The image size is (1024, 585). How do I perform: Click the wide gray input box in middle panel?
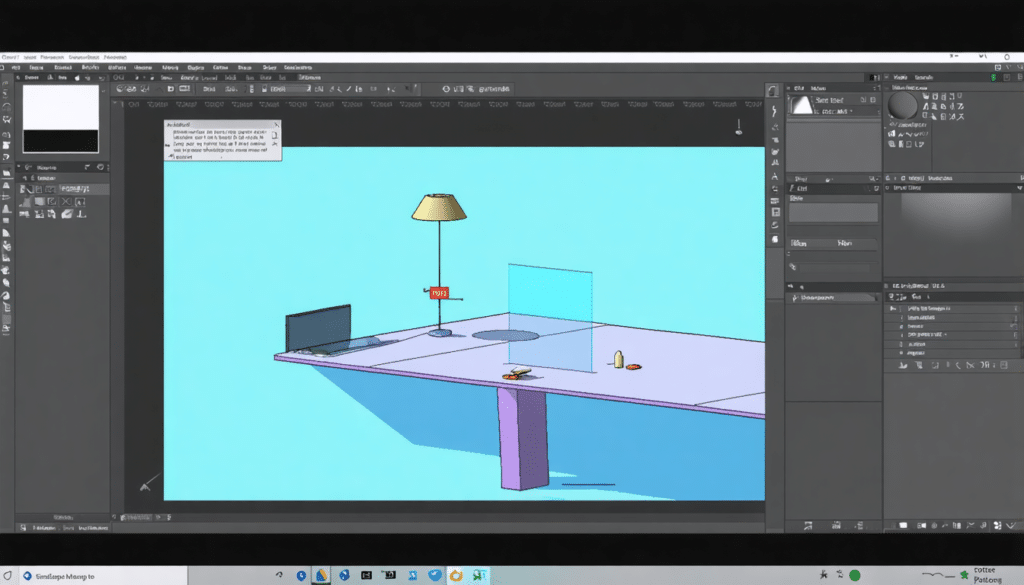pos(833,213)
